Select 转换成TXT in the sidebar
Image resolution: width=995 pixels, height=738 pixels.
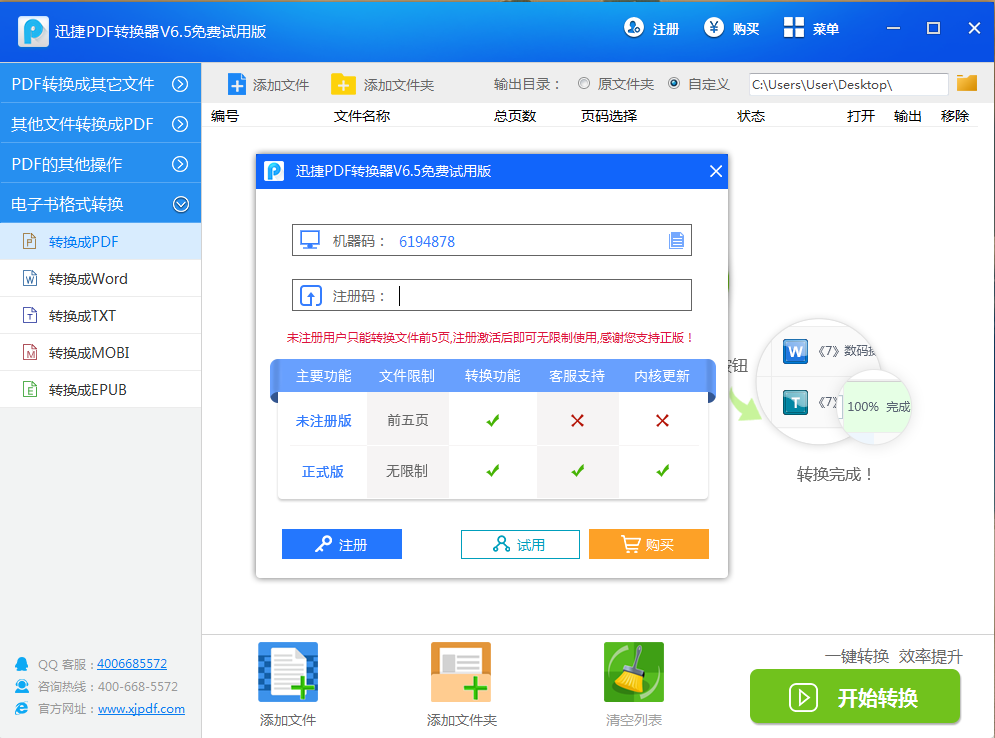point(100,315)
